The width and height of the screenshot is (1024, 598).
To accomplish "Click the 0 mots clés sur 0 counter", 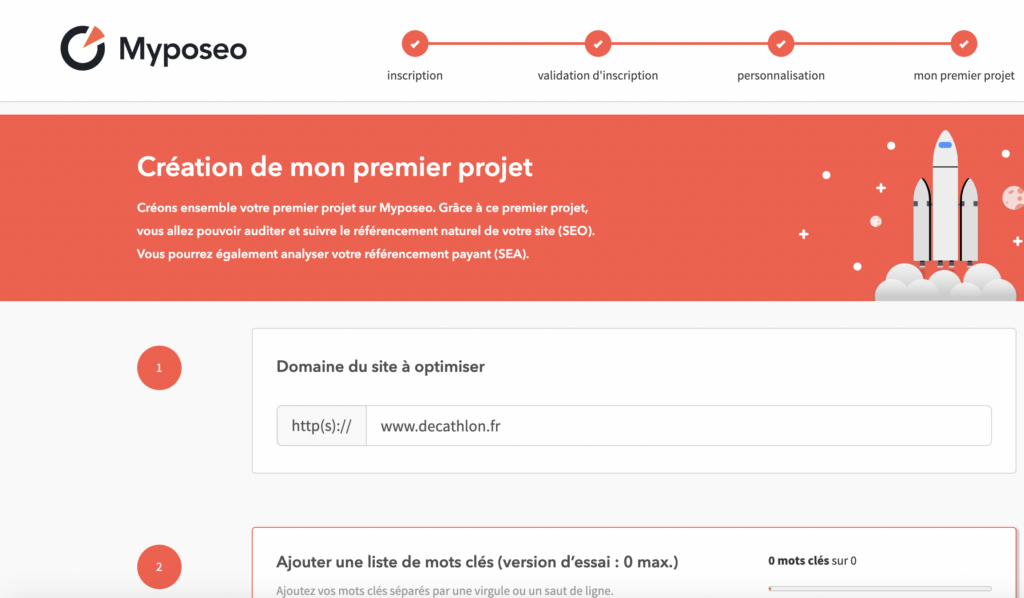I will pyautogui.click(x=812, y=561).
